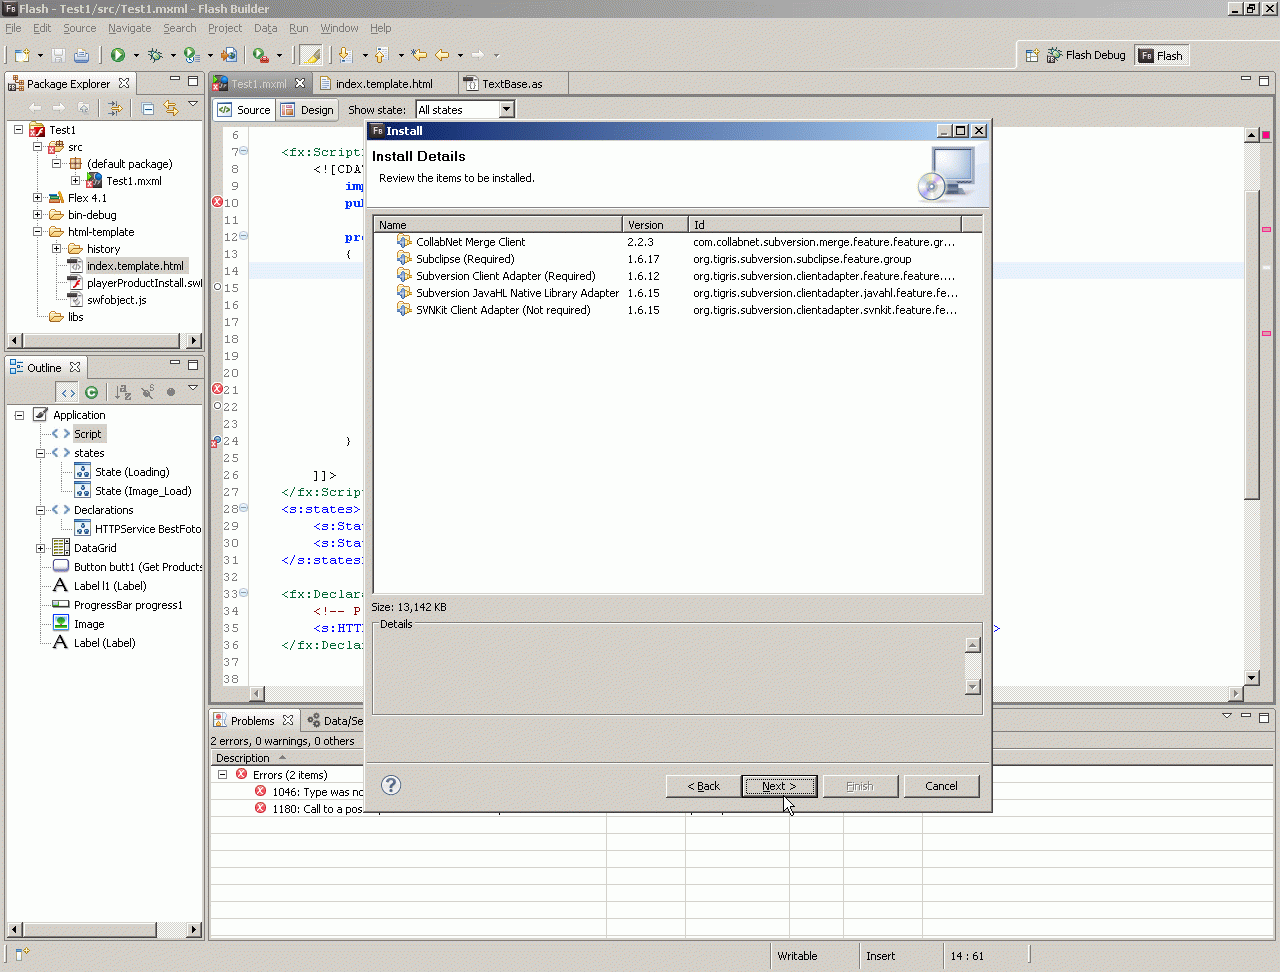Toggle alphabetical sort in Outline
The image size is (1280, 972).
(123, 392)
